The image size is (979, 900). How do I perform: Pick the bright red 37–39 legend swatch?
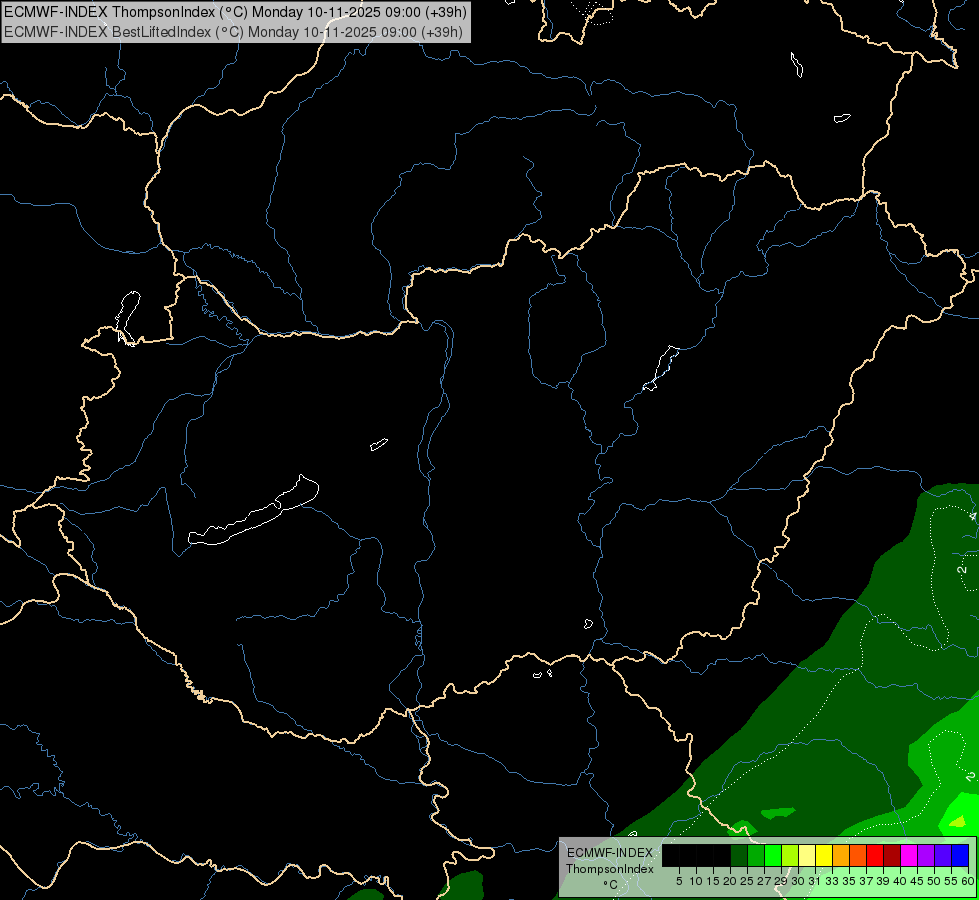(x=875, y=855)
